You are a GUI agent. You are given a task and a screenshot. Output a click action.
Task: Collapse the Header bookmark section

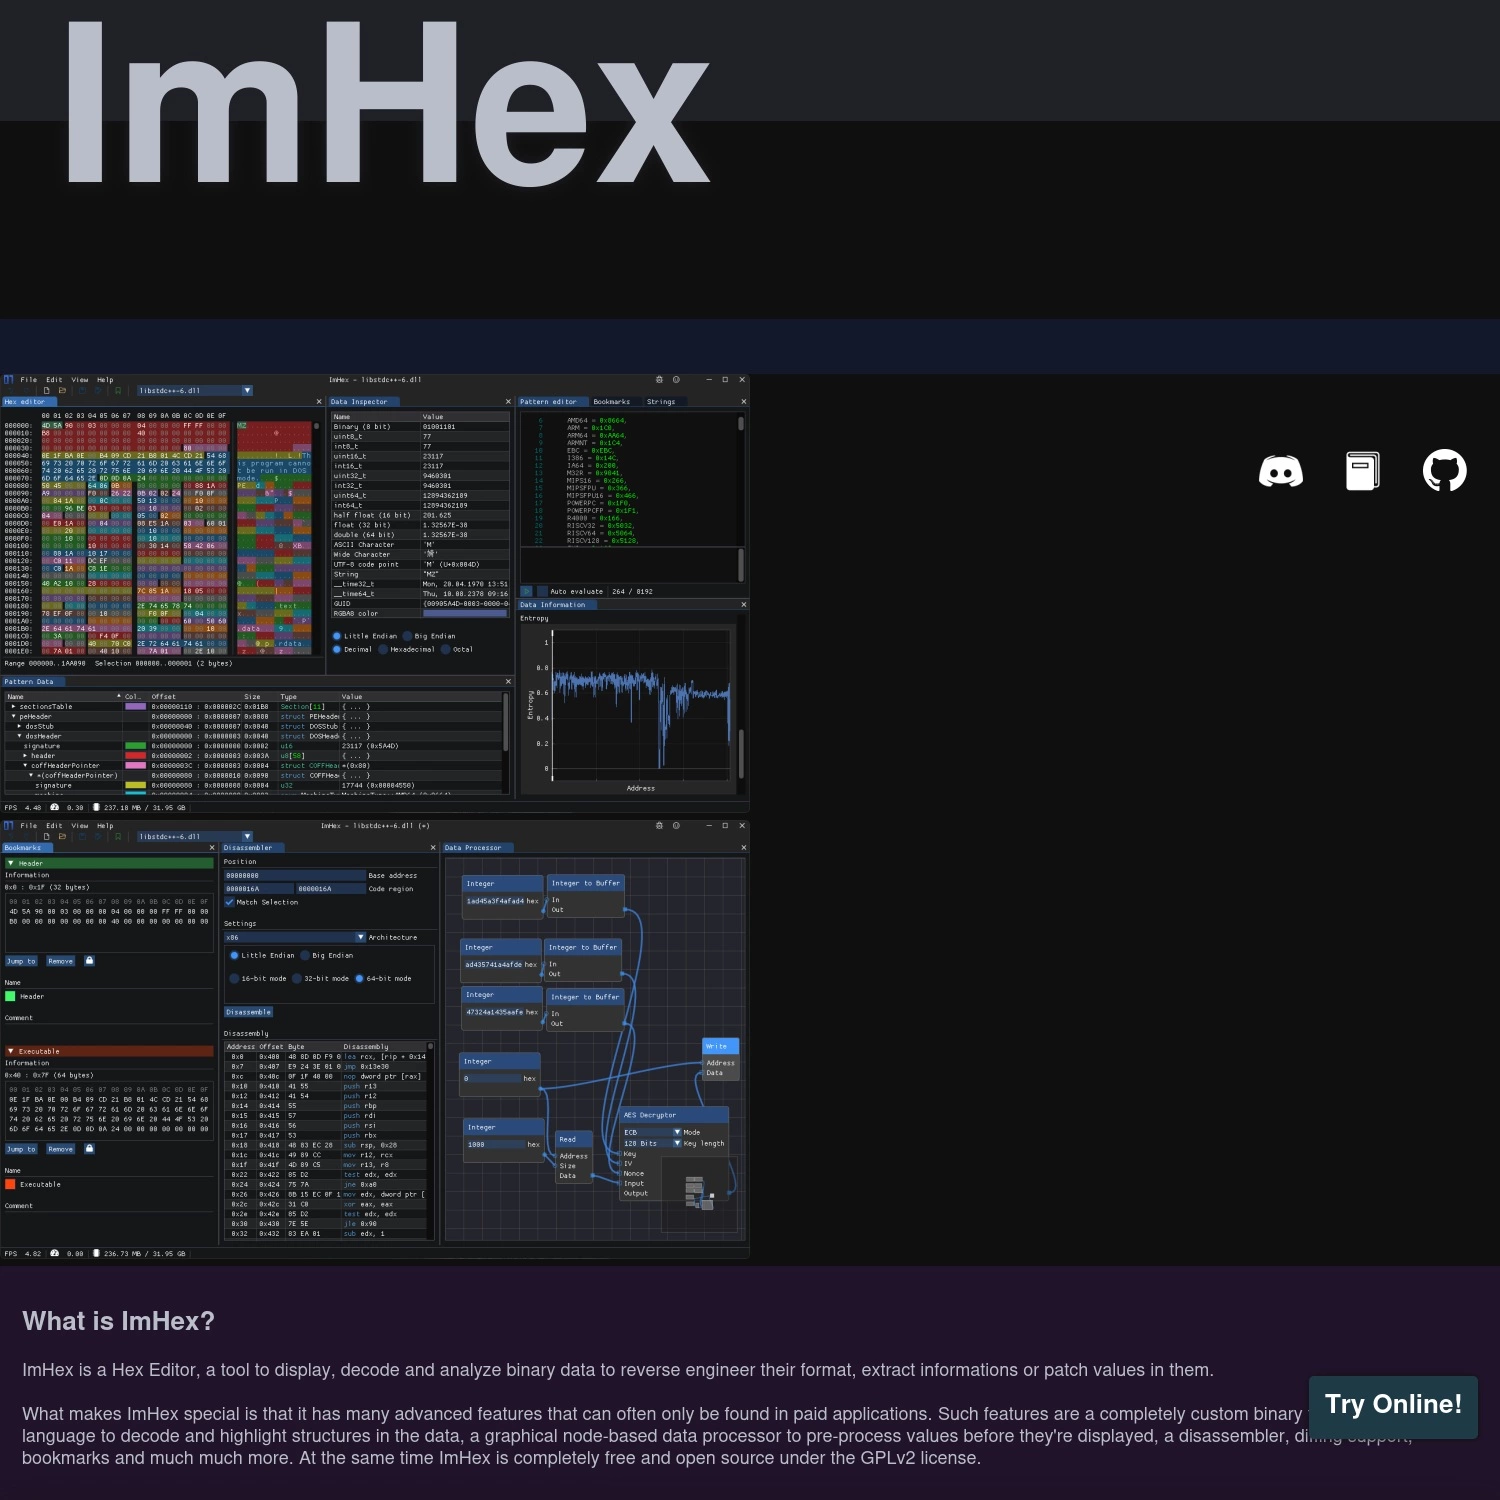[x=109, y=863]
